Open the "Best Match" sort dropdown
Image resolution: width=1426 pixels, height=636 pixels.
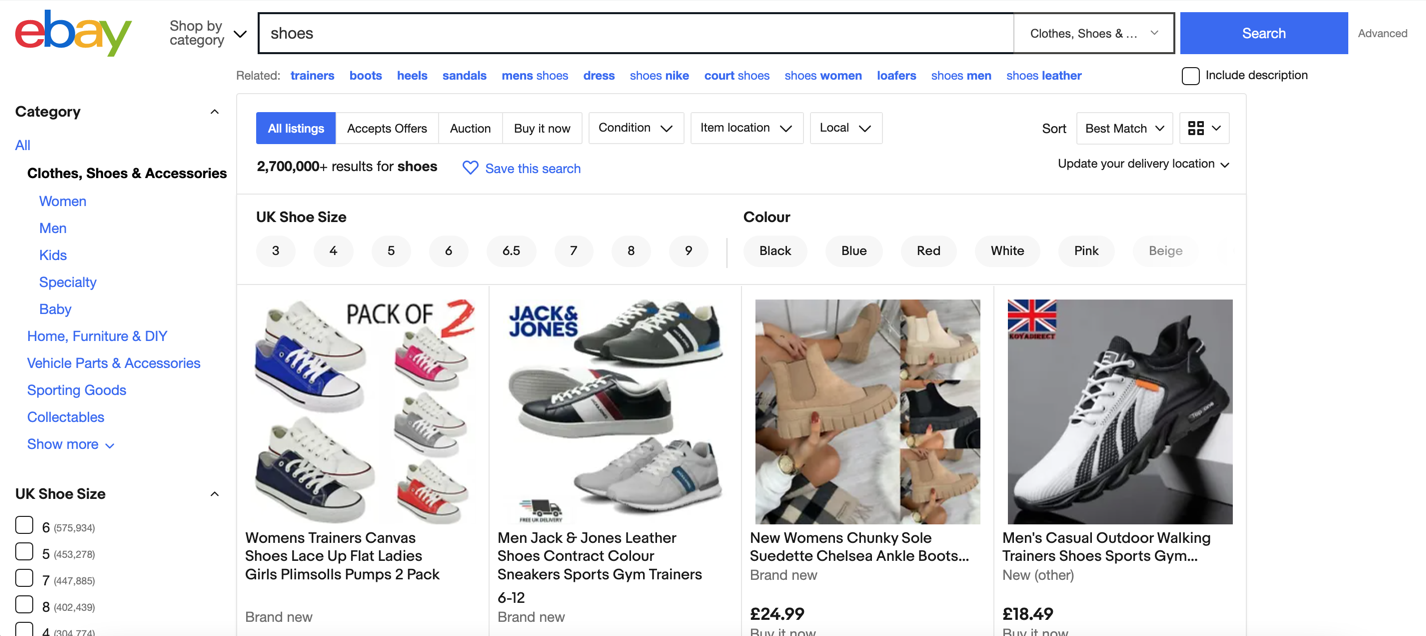pyautogui.click(x=1123, y=128)
